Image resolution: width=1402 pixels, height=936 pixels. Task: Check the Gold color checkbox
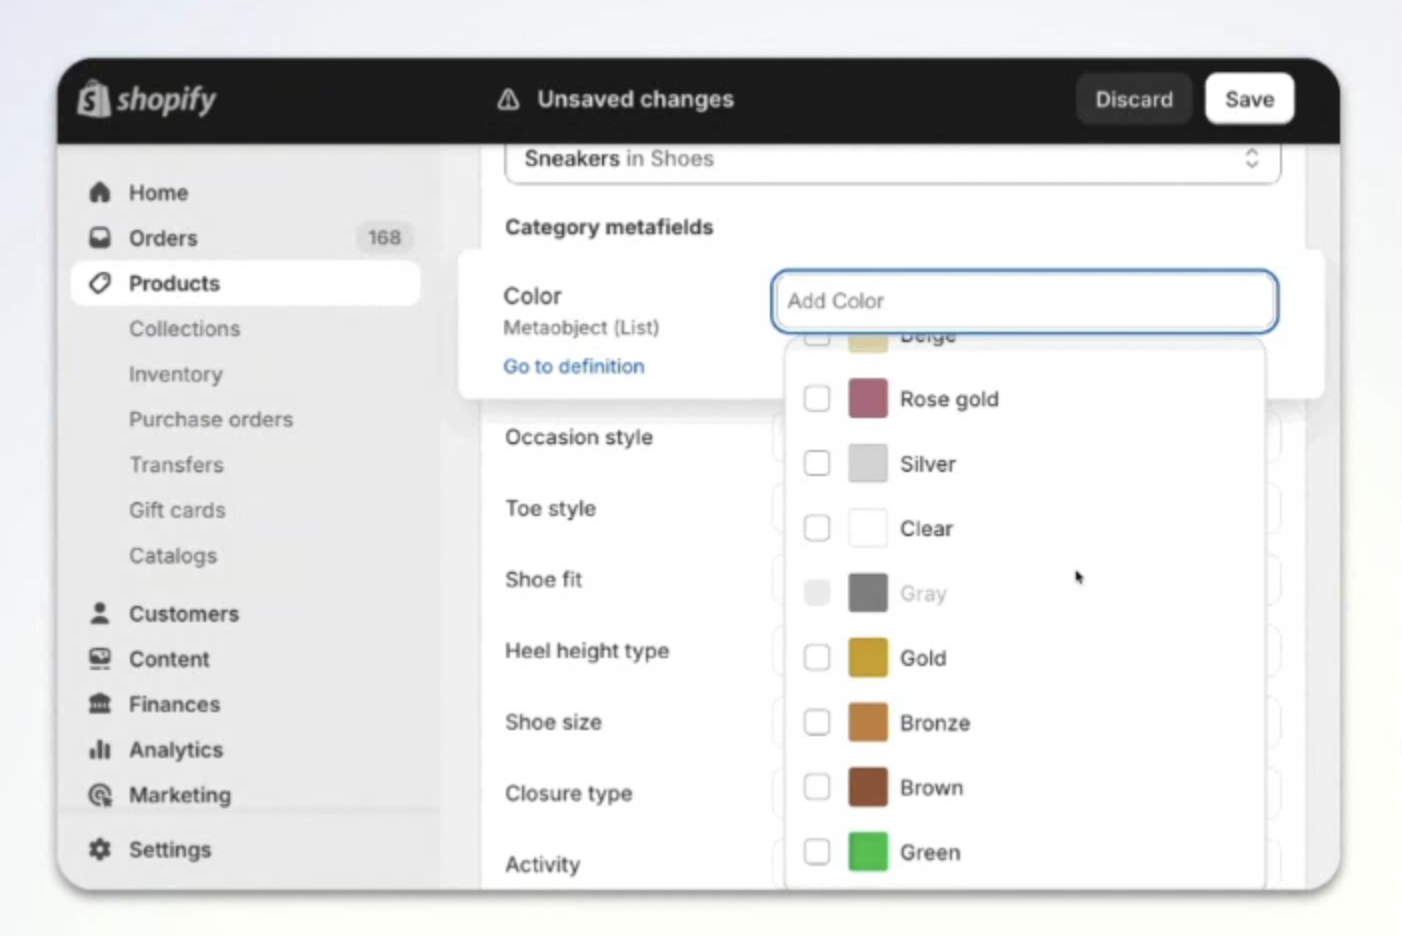pos(817,657)
